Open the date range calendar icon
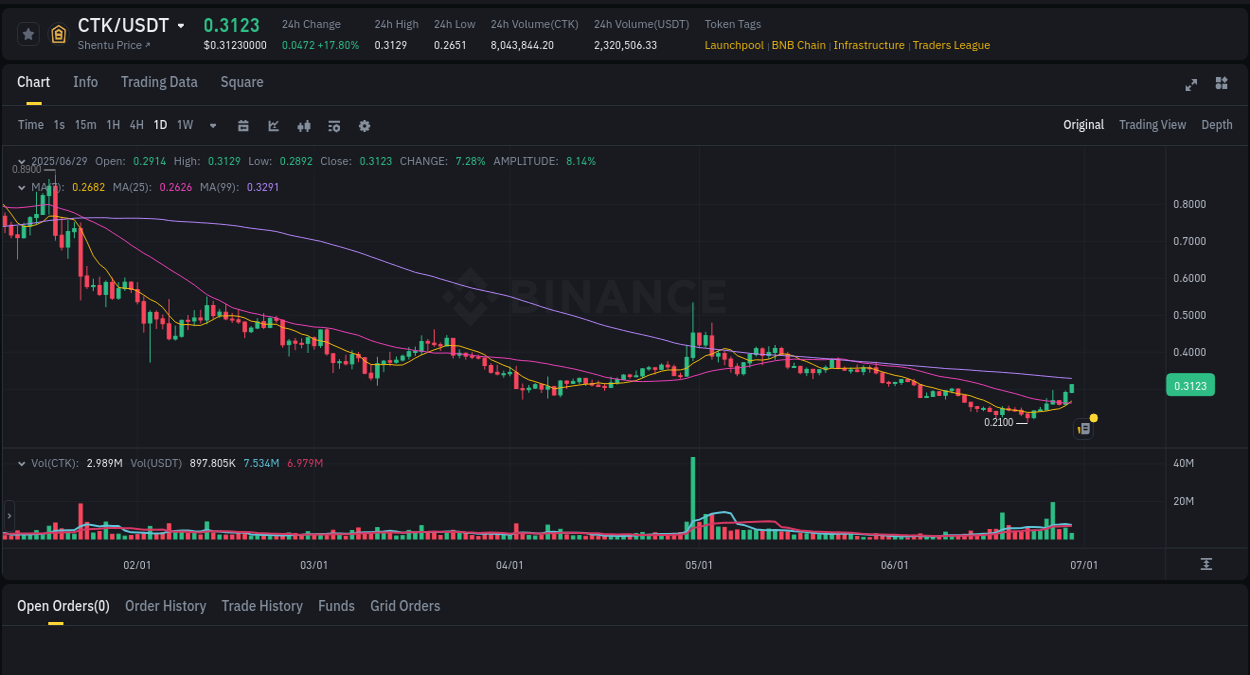The height and width of the screenshot is (675, 1250). tap(243, 125)
